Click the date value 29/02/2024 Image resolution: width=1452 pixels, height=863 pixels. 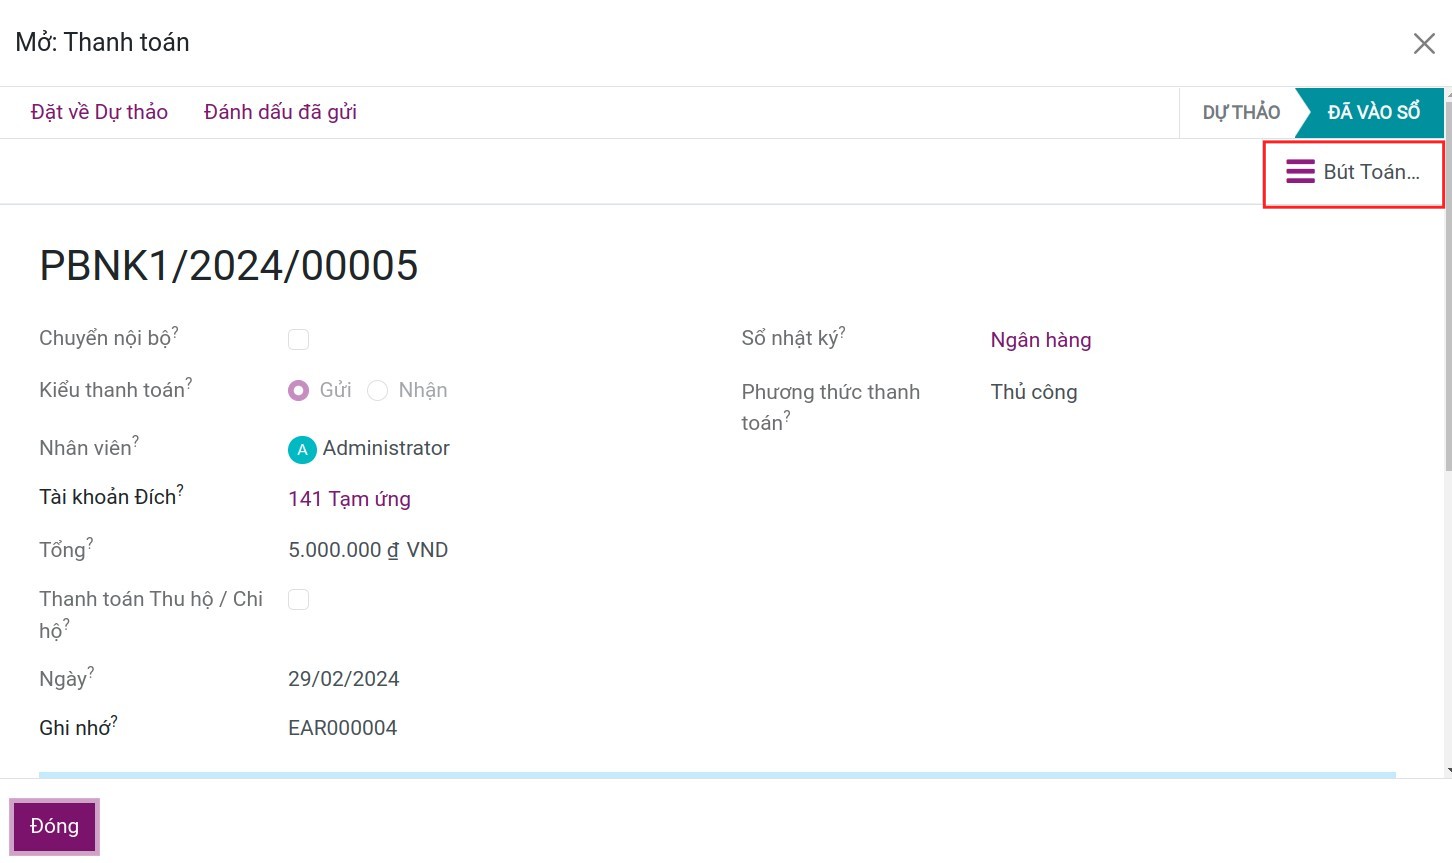(x=344, y=679)
